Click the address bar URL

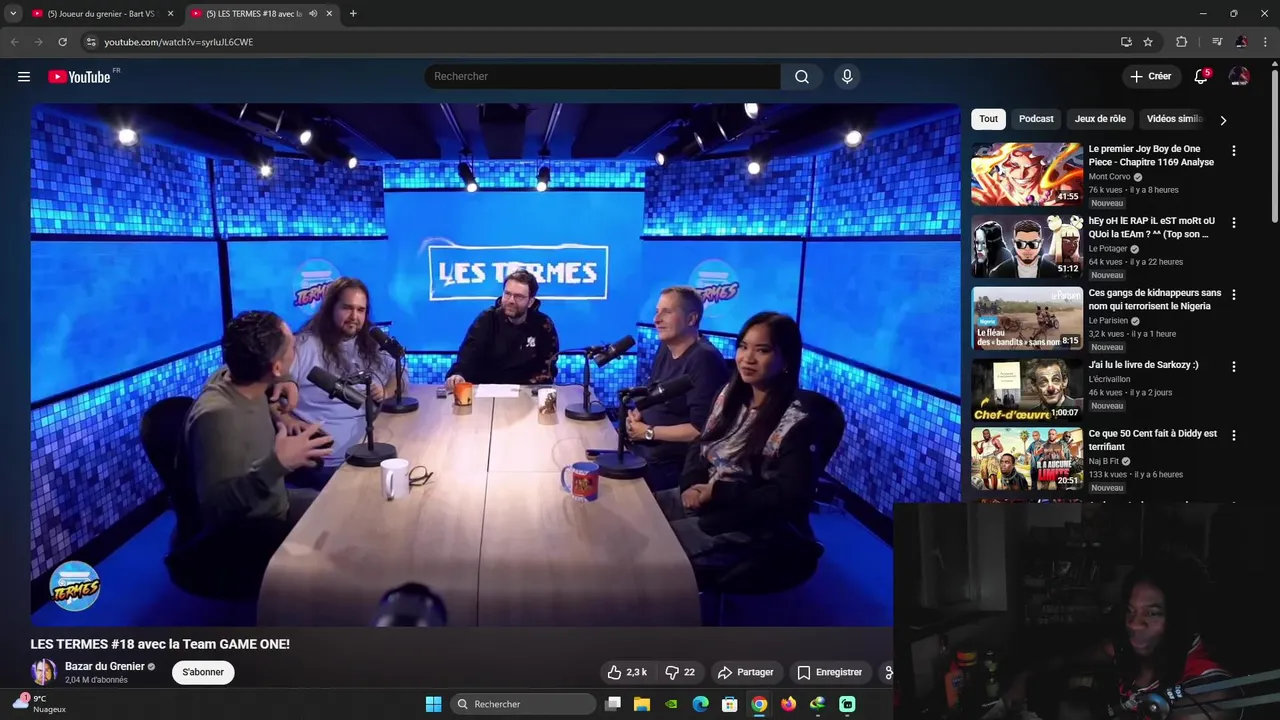click(179, 42)
